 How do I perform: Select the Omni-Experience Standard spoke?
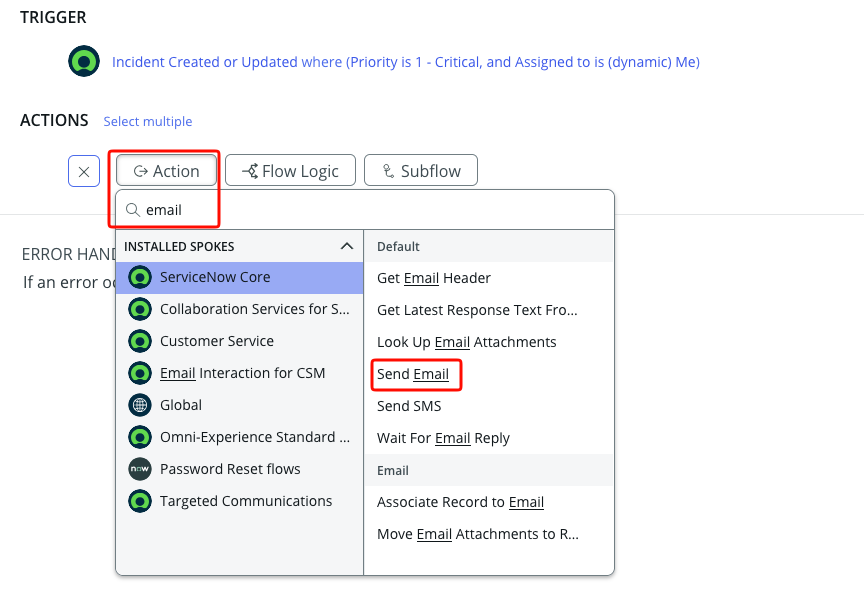click(x=255, y=437)
